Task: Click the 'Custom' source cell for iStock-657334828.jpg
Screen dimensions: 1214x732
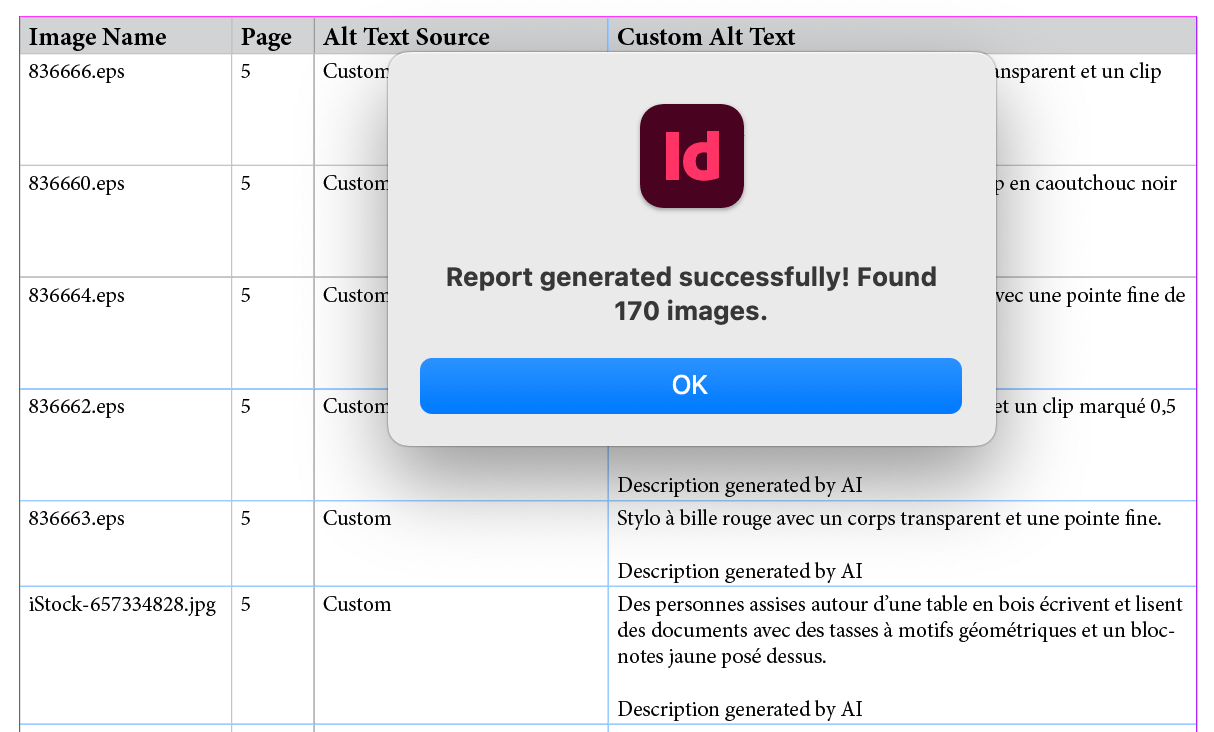Action: (461, 655)
